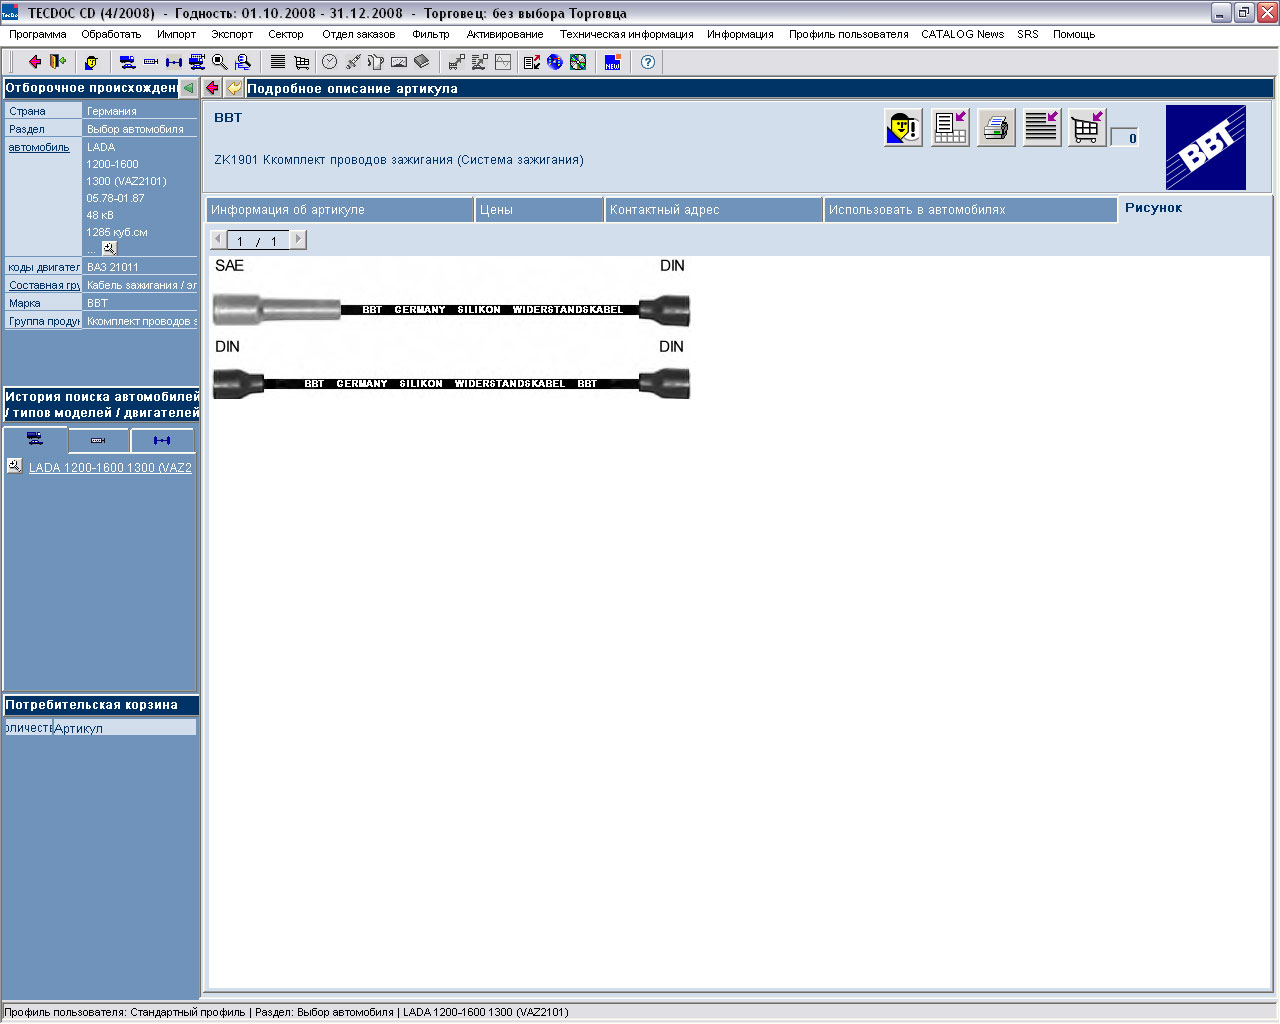Viewport: 1280px width, 1024px height.
Task: Open the NEW catalog news icon
Action: [x=613, y=62]
